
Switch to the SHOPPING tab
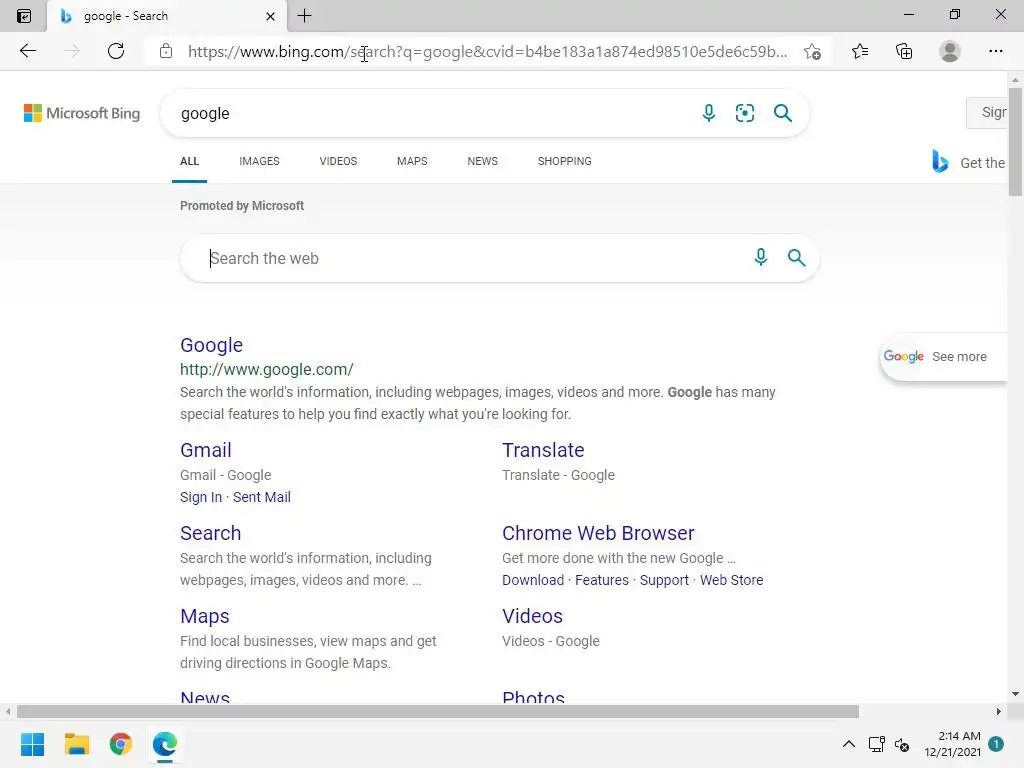pyautogui.click(x=565, y=161)
